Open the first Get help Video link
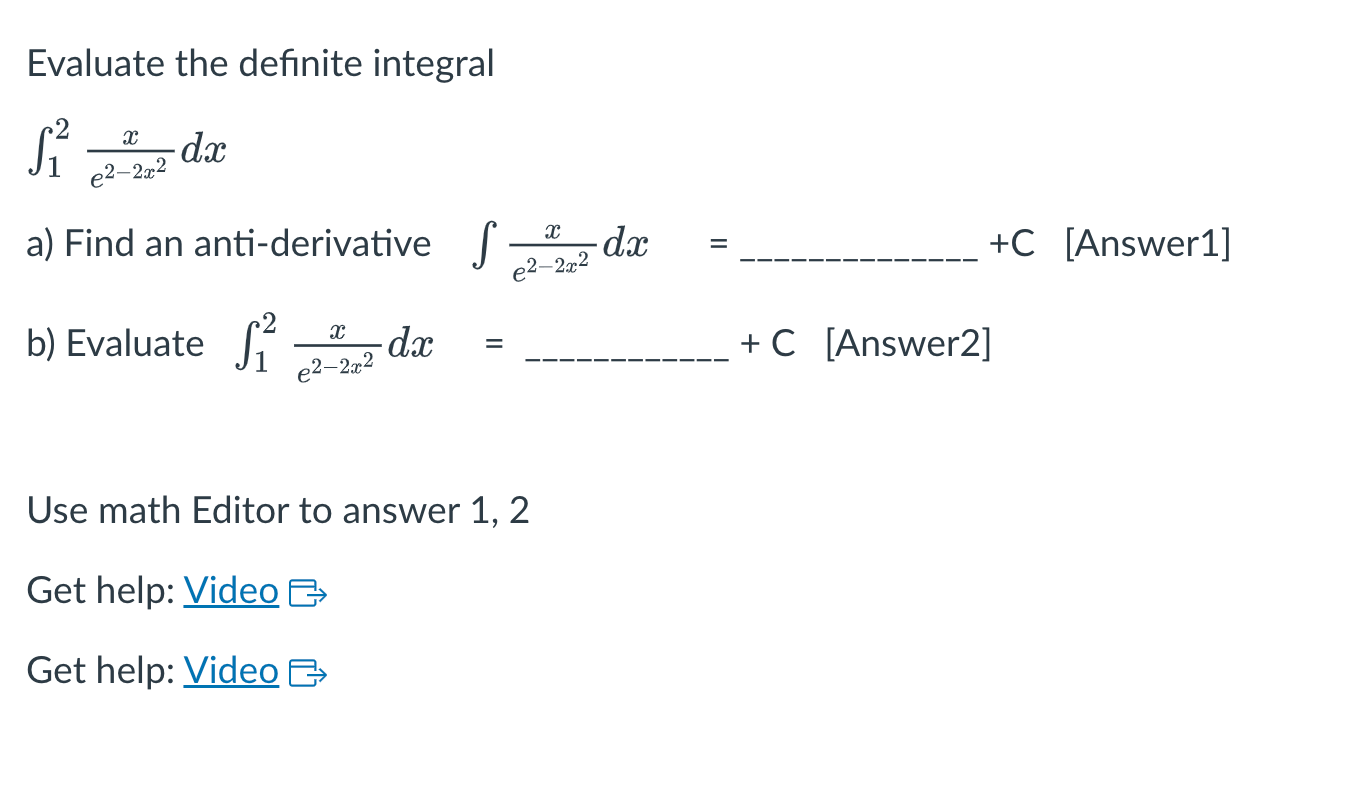This screenshot has height=798, width=1352. pos(231,591)
